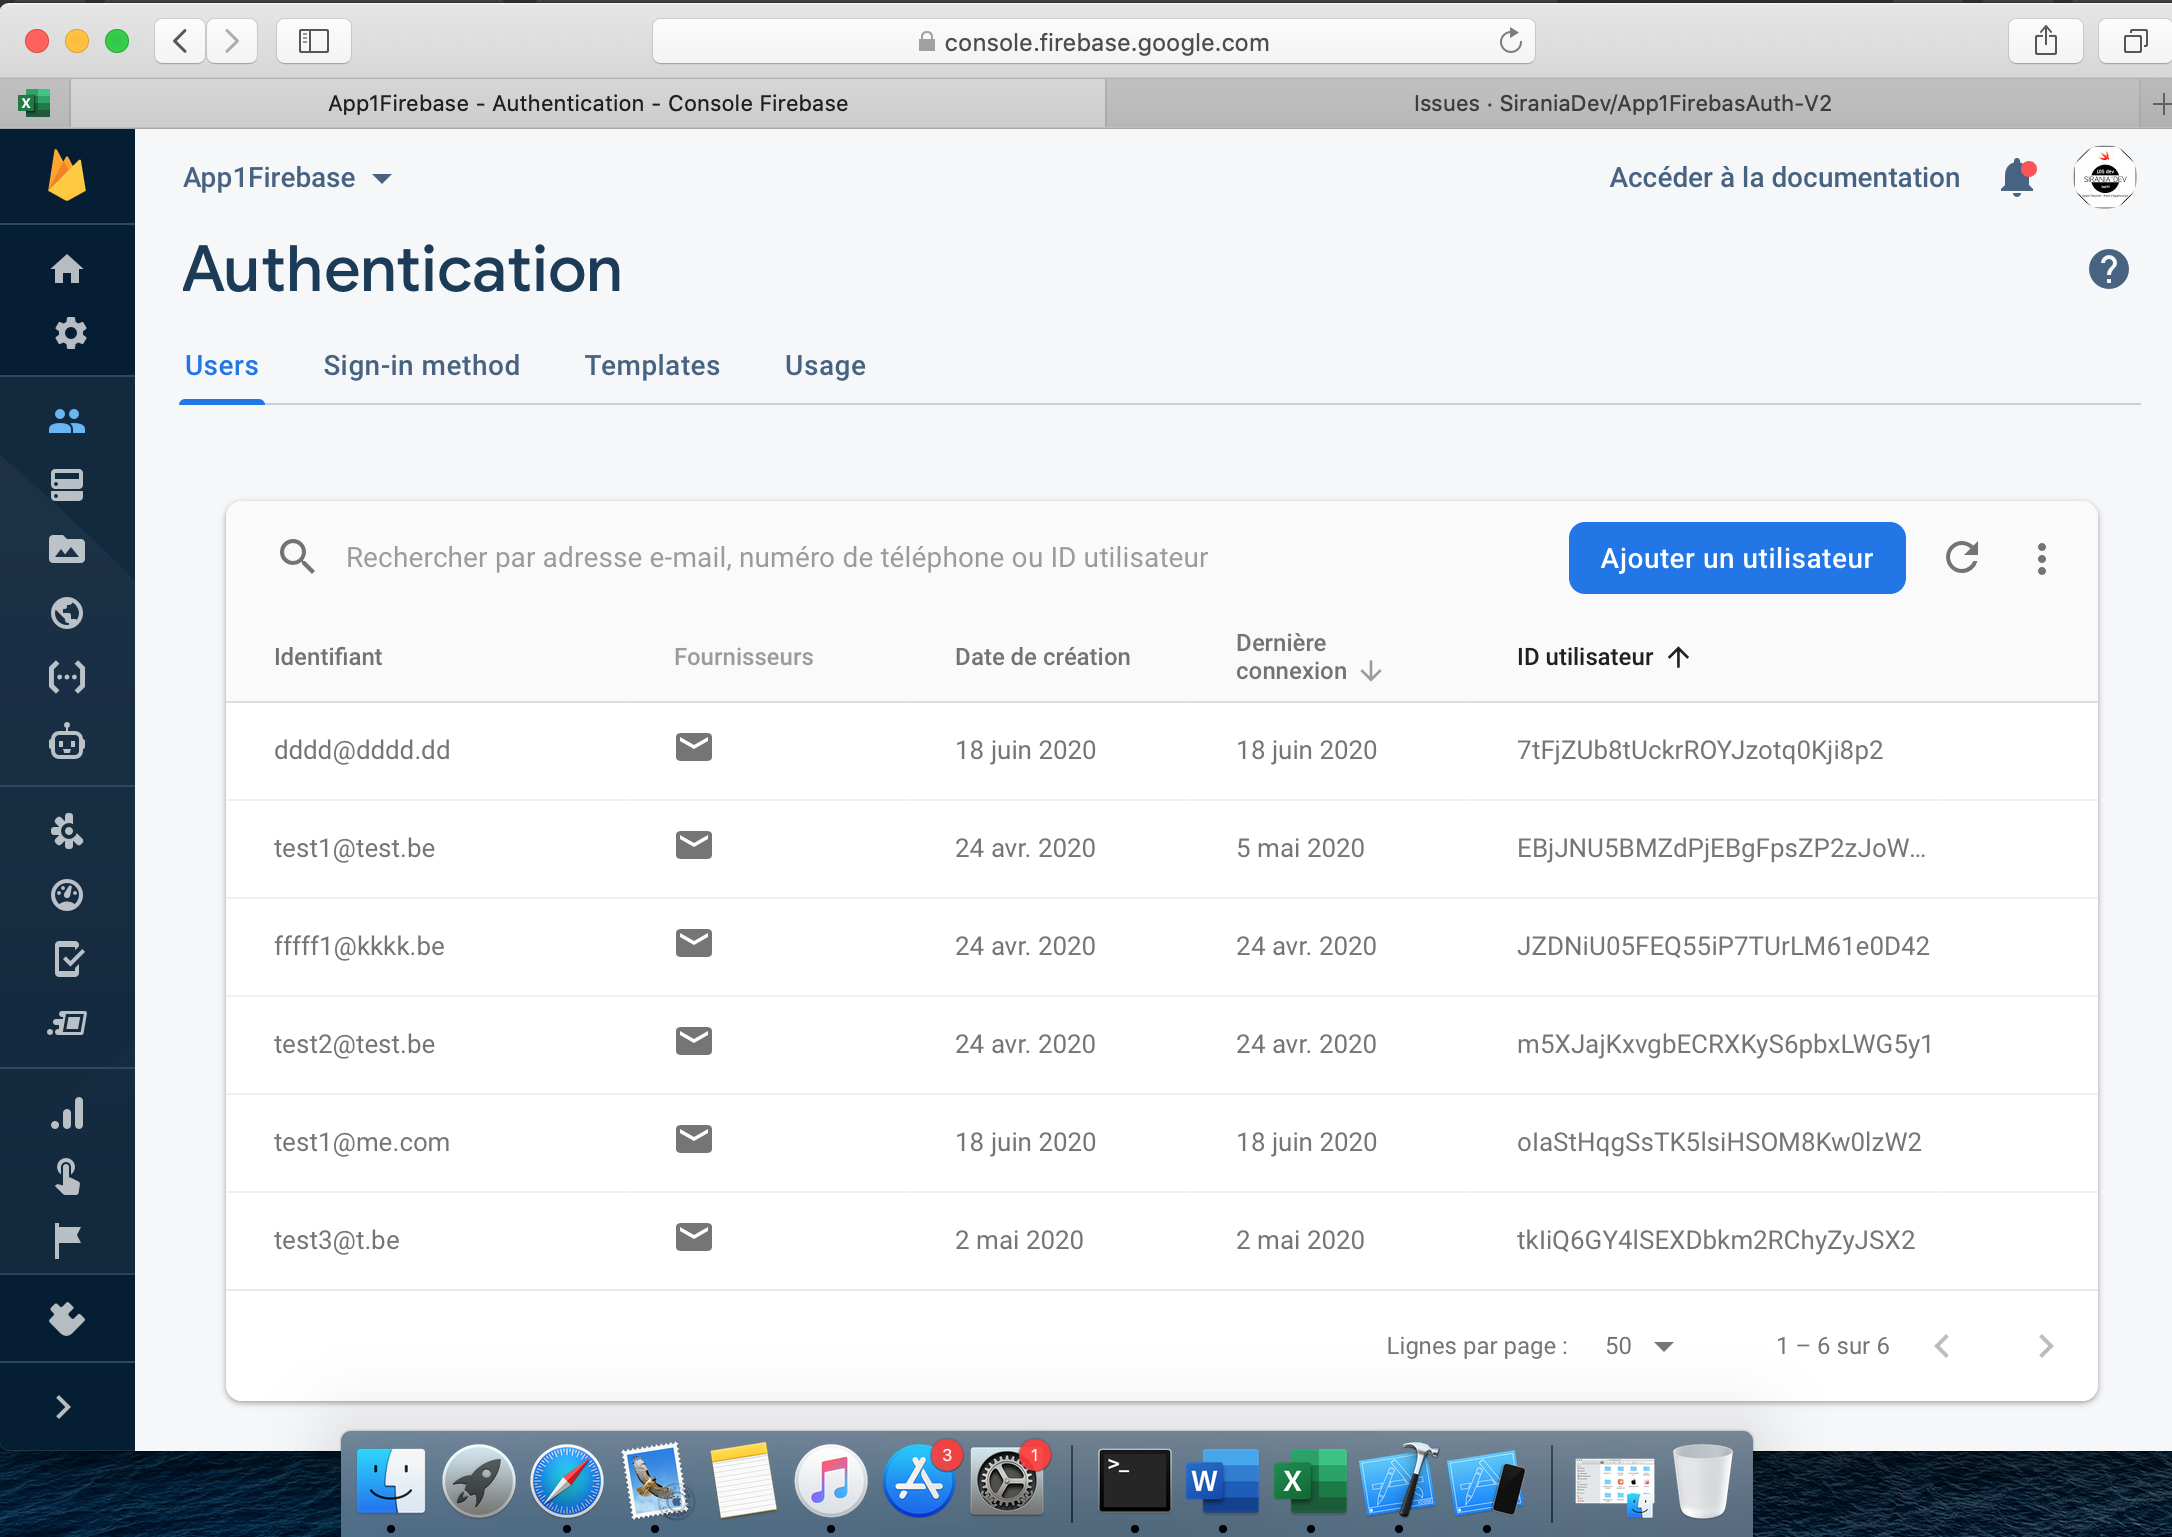Open the ML Kit robot icon in sidebar

tap(67, 741)
